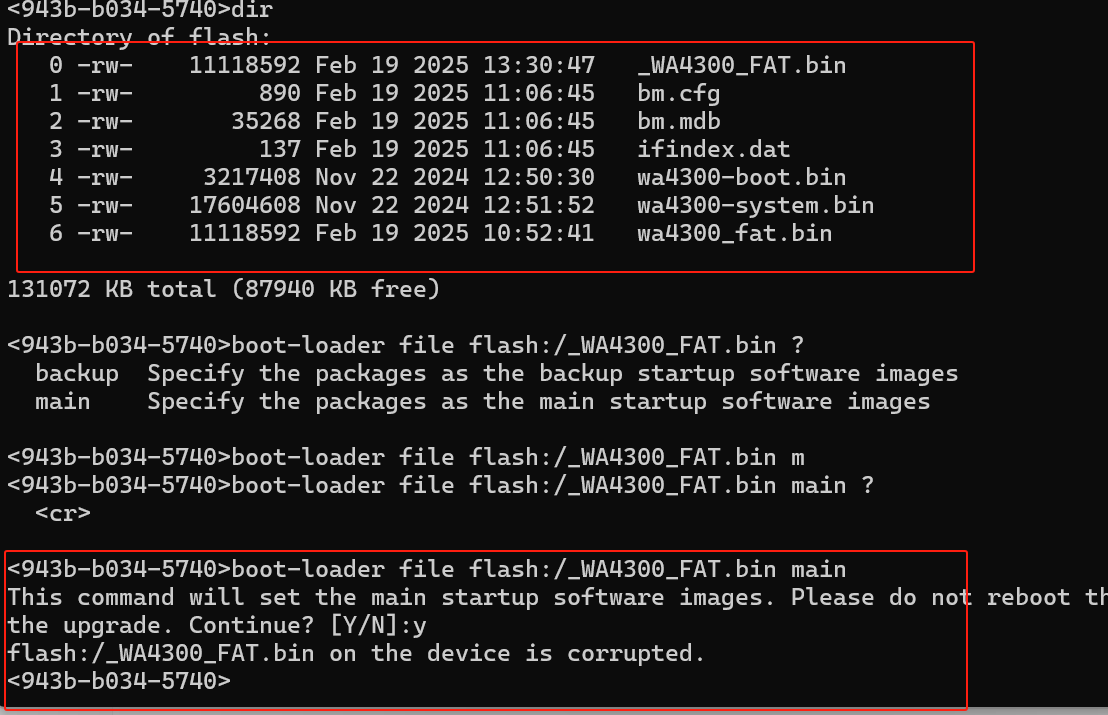Click the lowercase wa4300_fat.bin filename
1108x715 pixels.
tap(734, 234)
